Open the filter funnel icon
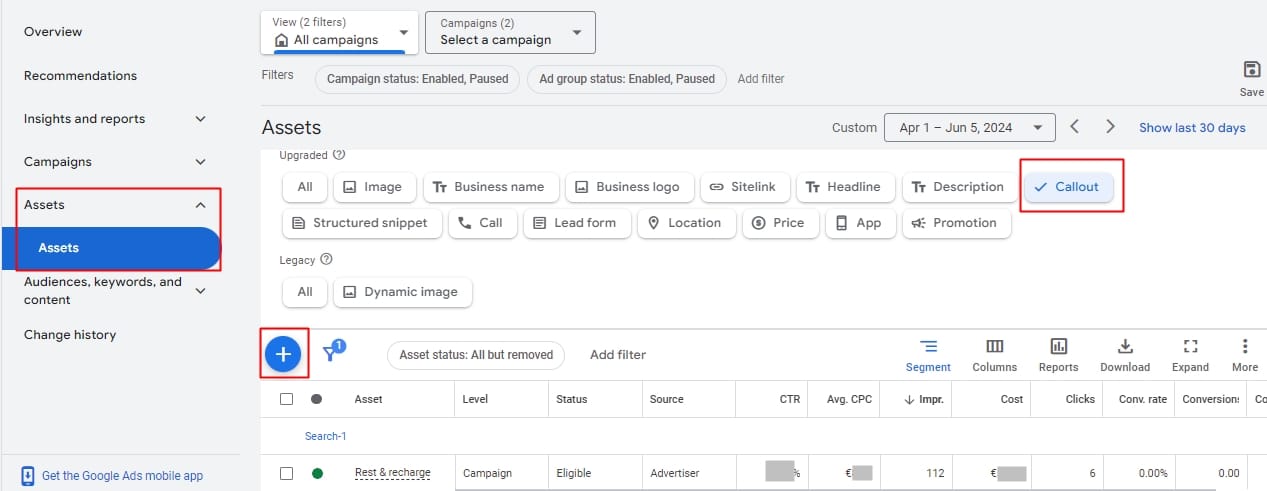The height and width of the screenshot is (491, 1267). tap(333, 353)
